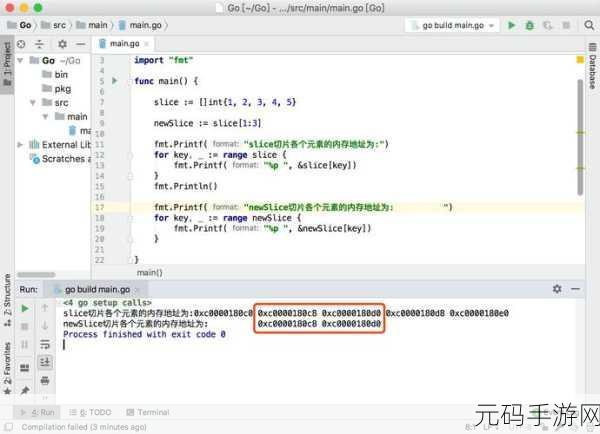The height and width of the screenshot is (434, 600).
Task: Click Process finished with exit code 0
Action: tap(144, 334)
